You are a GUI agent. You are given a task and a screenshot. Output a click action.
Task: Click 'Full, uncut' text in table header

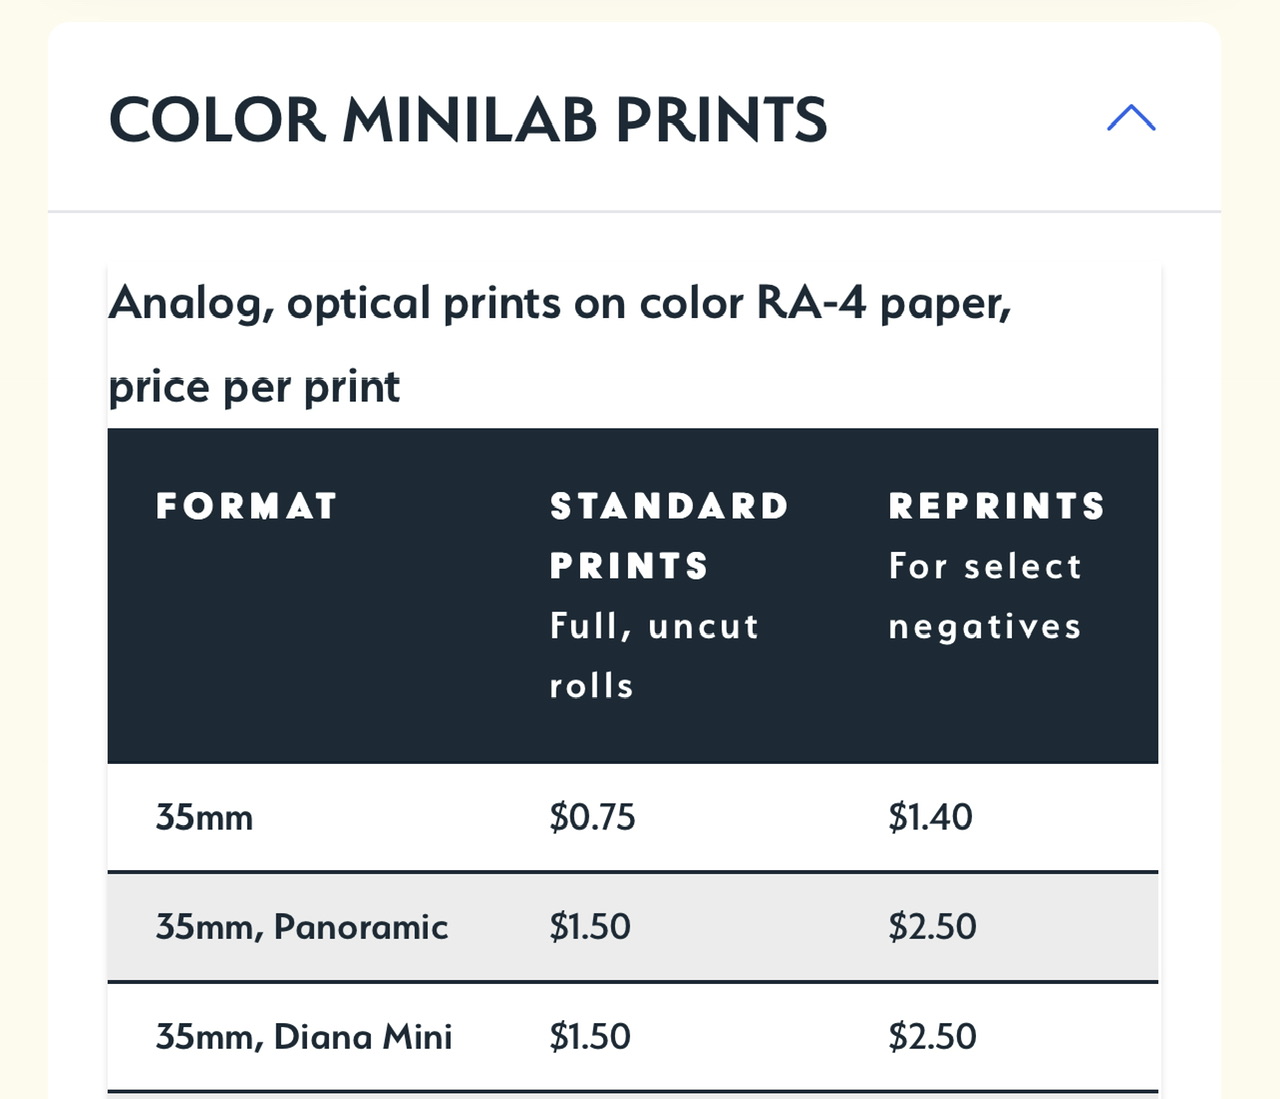coord(654,626)
